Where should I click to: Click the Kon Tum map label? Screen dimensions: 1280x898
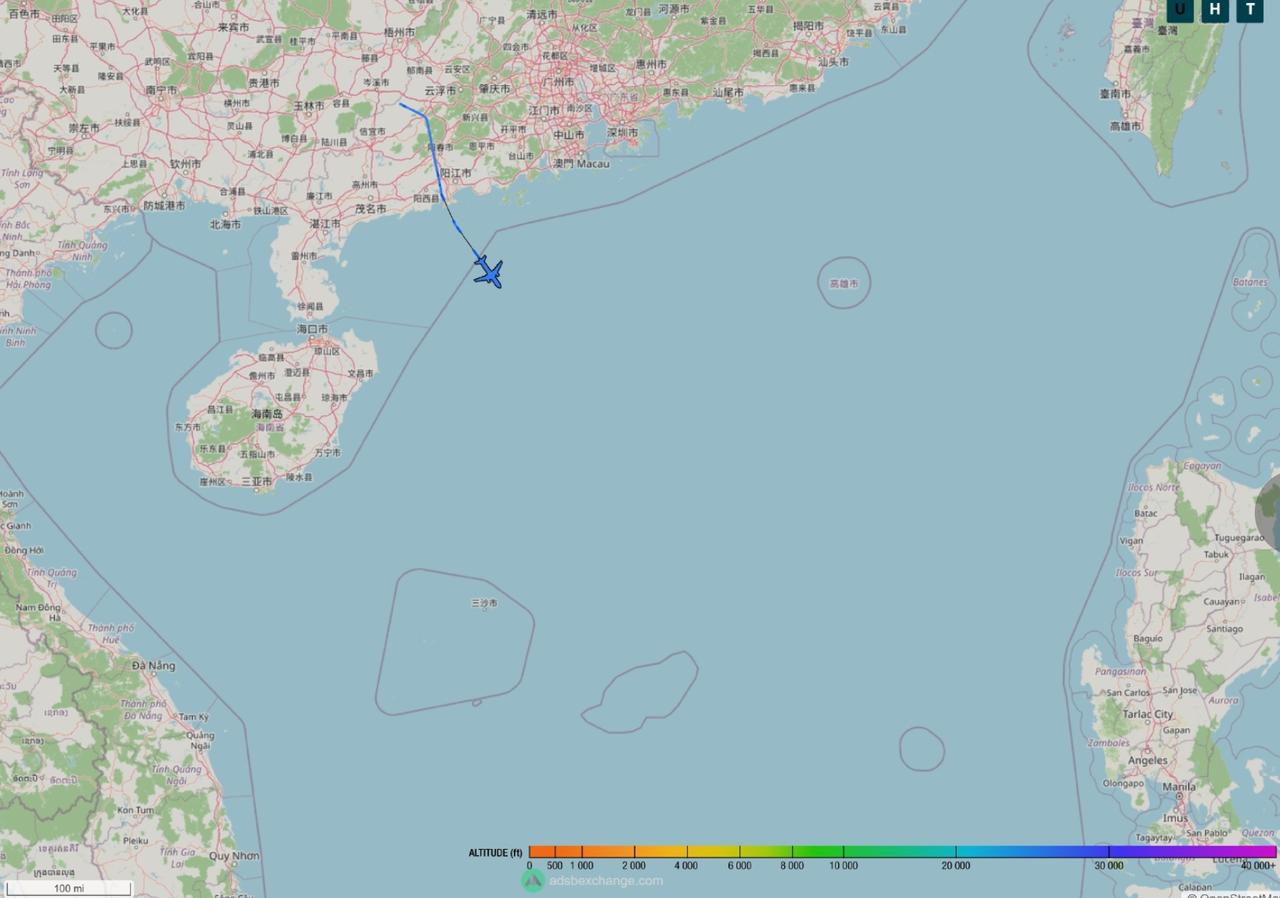point(134,810)
